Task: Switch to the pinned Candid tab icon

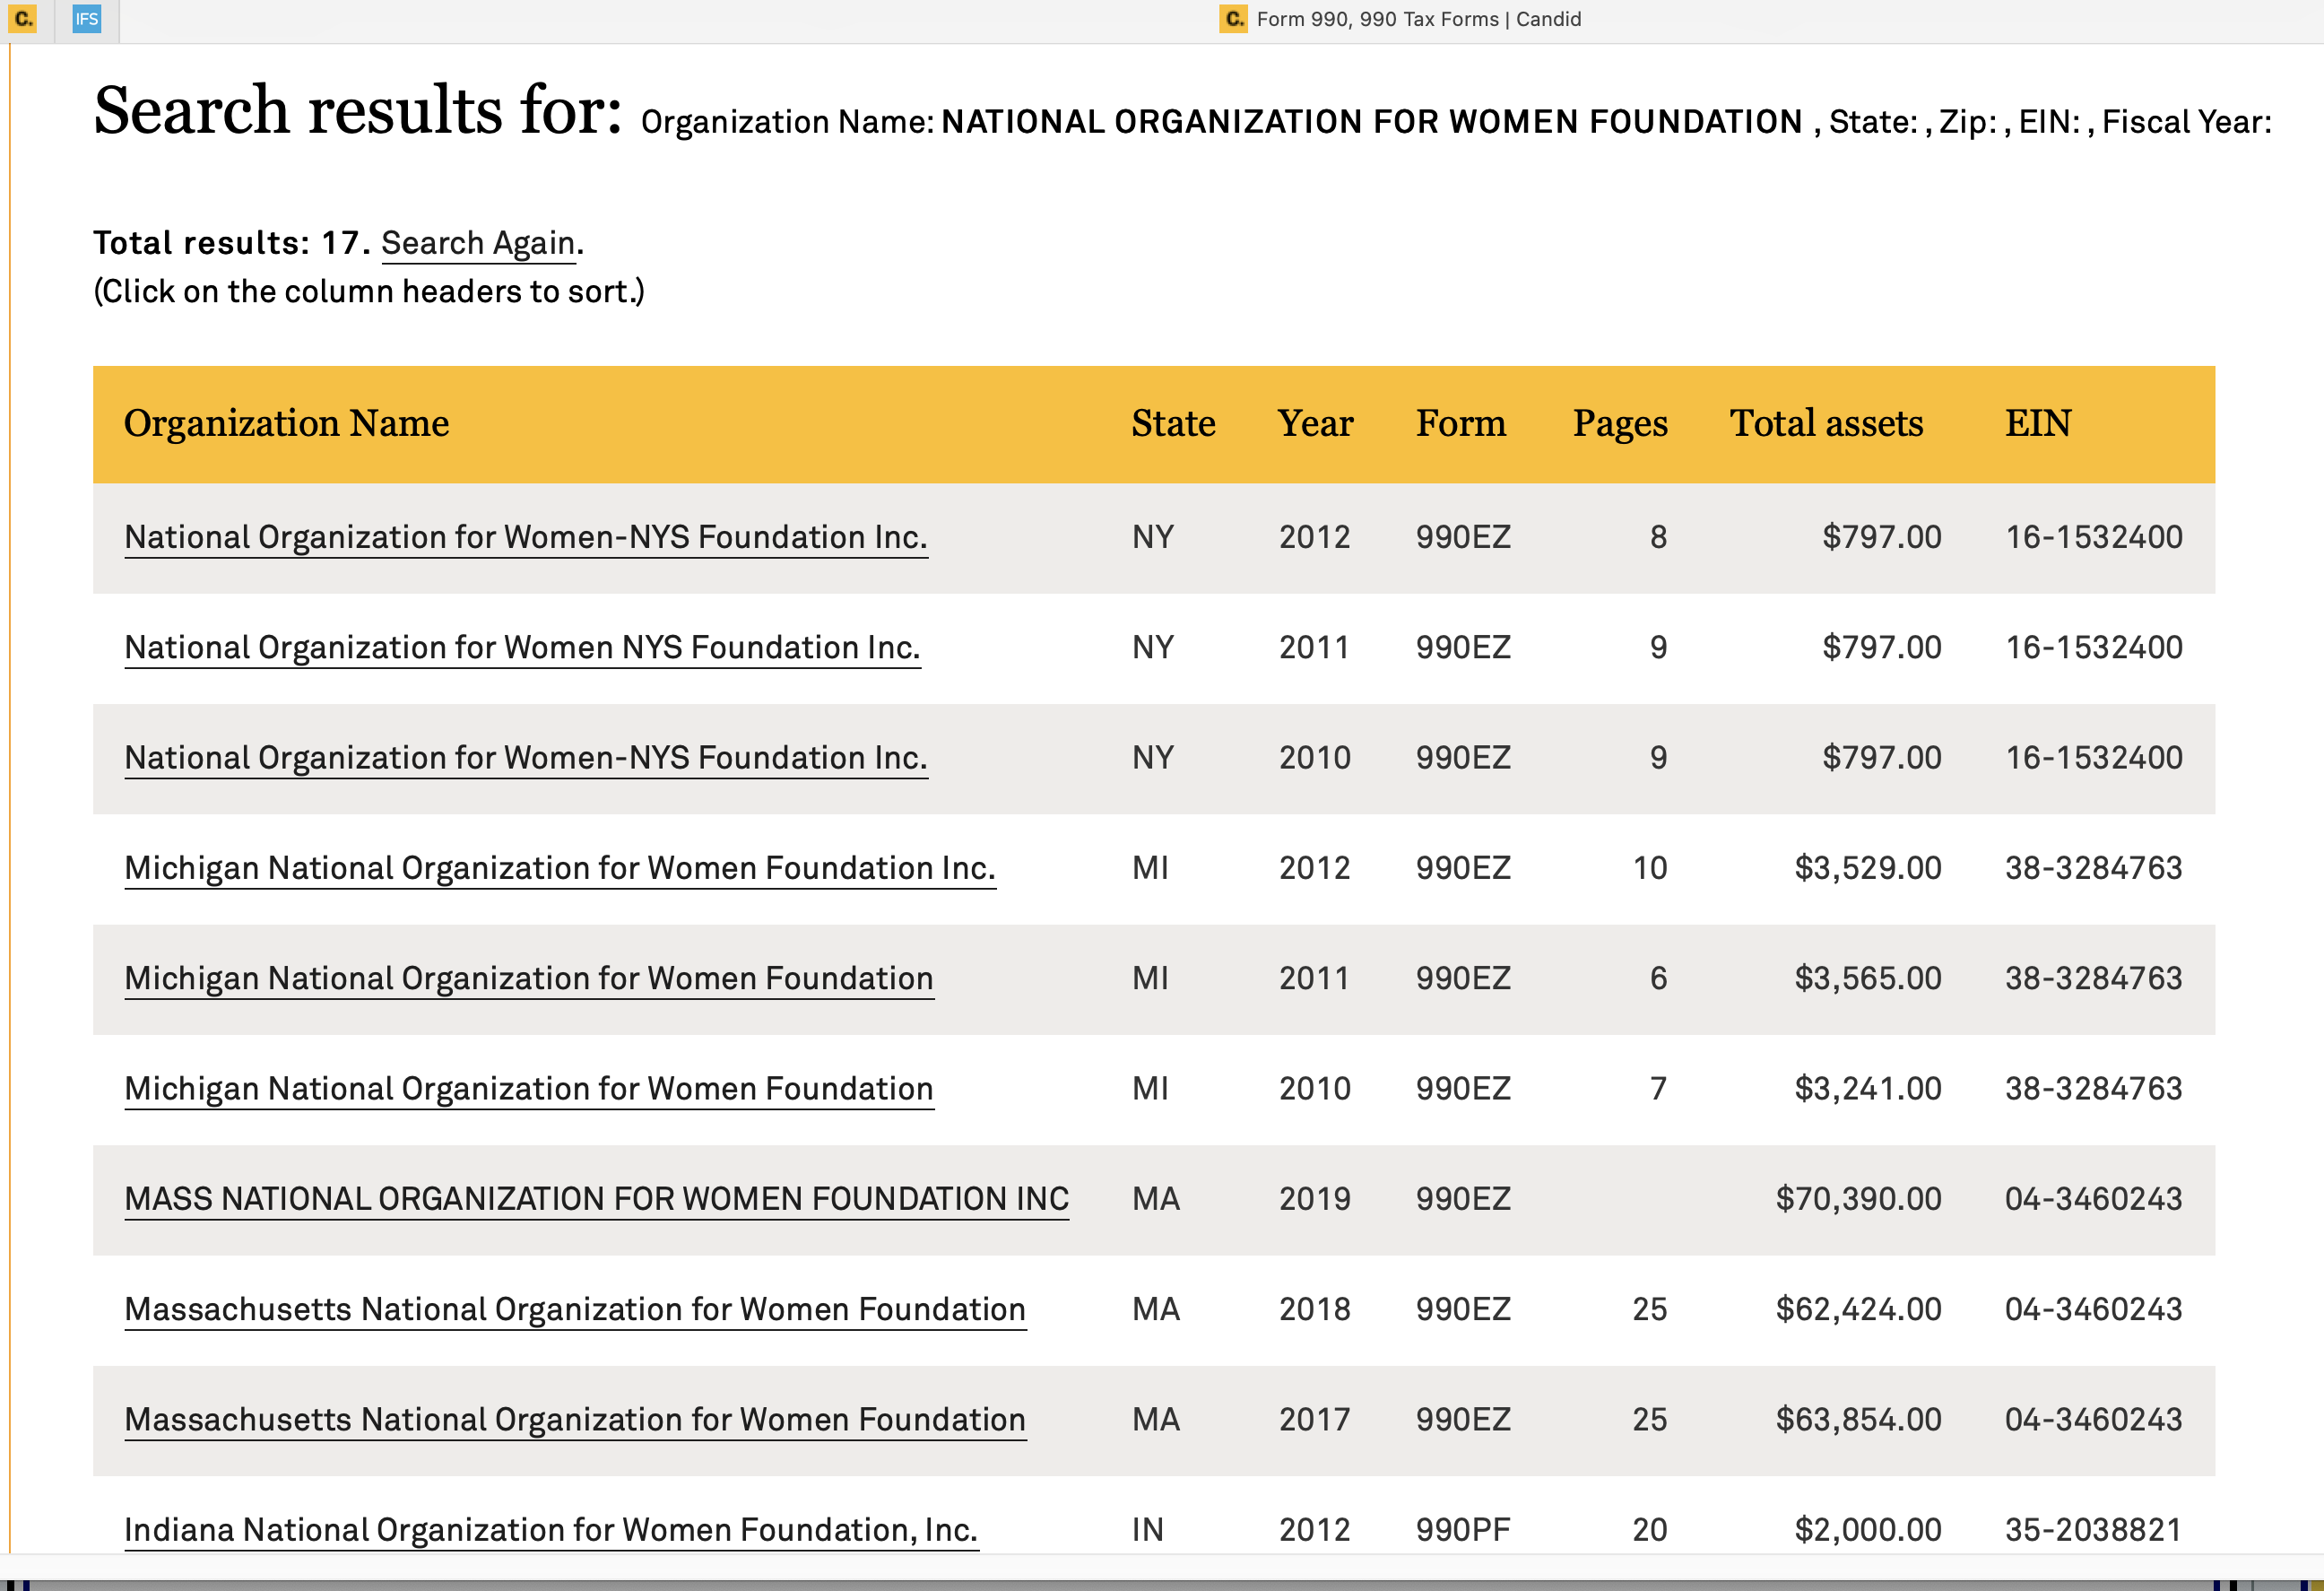Action: coord(23,19)
